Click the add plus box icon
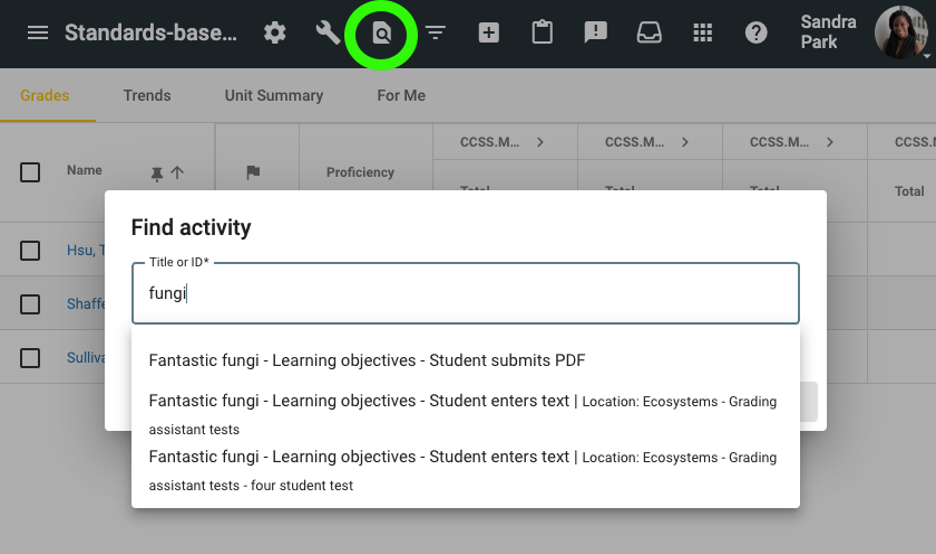This screenshot has height=554, width=936. pyautogui.click(x=488, y=32)
